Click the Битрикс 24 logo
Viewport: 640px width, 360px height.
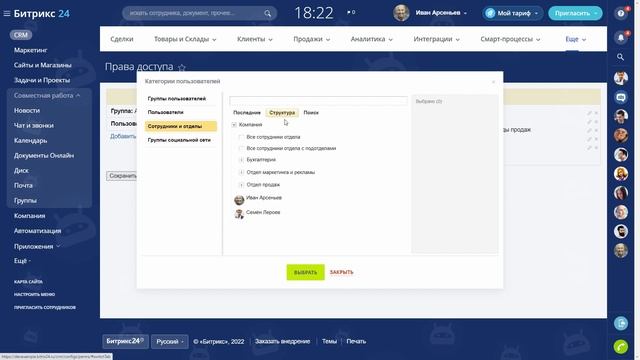coord(42,13)
